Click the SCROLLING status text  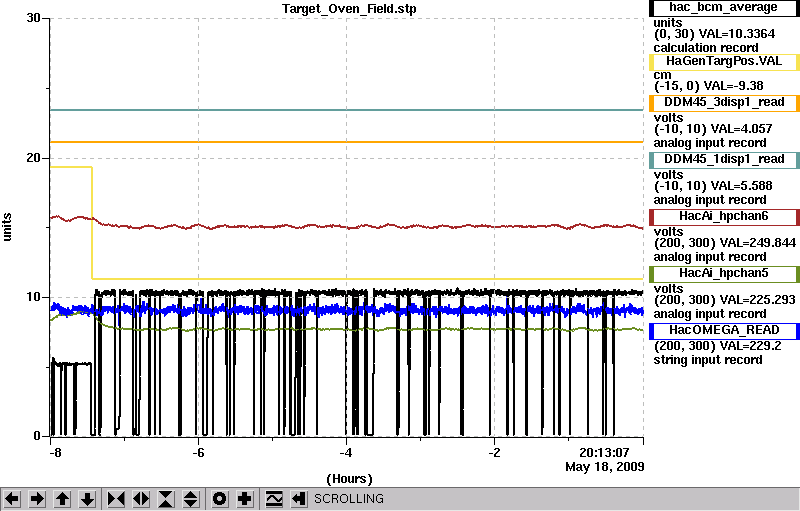pyautogui.click(x=348, y=499)
